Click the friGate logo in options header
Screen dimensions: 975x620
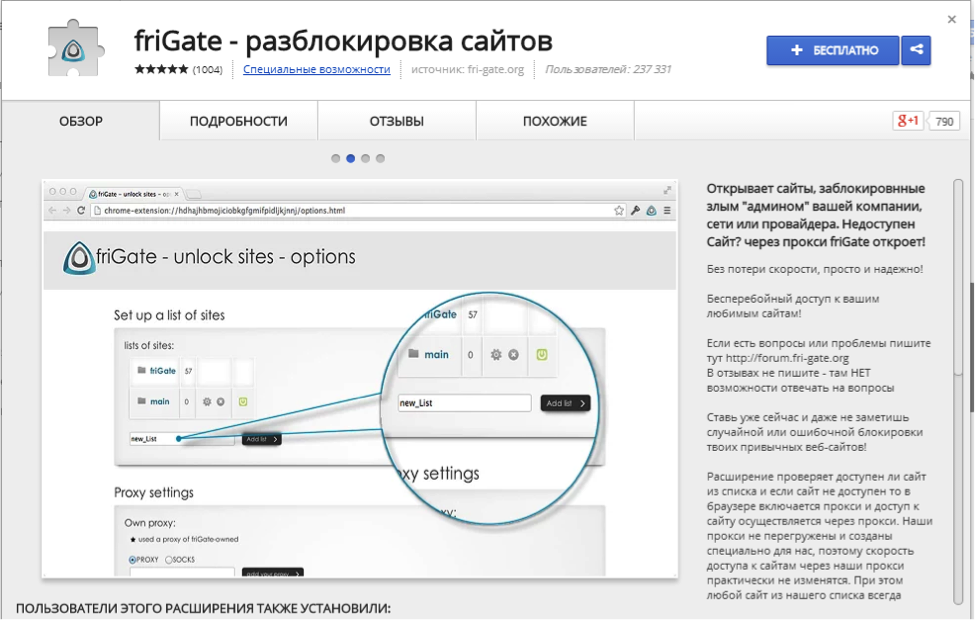pos(79,257)
